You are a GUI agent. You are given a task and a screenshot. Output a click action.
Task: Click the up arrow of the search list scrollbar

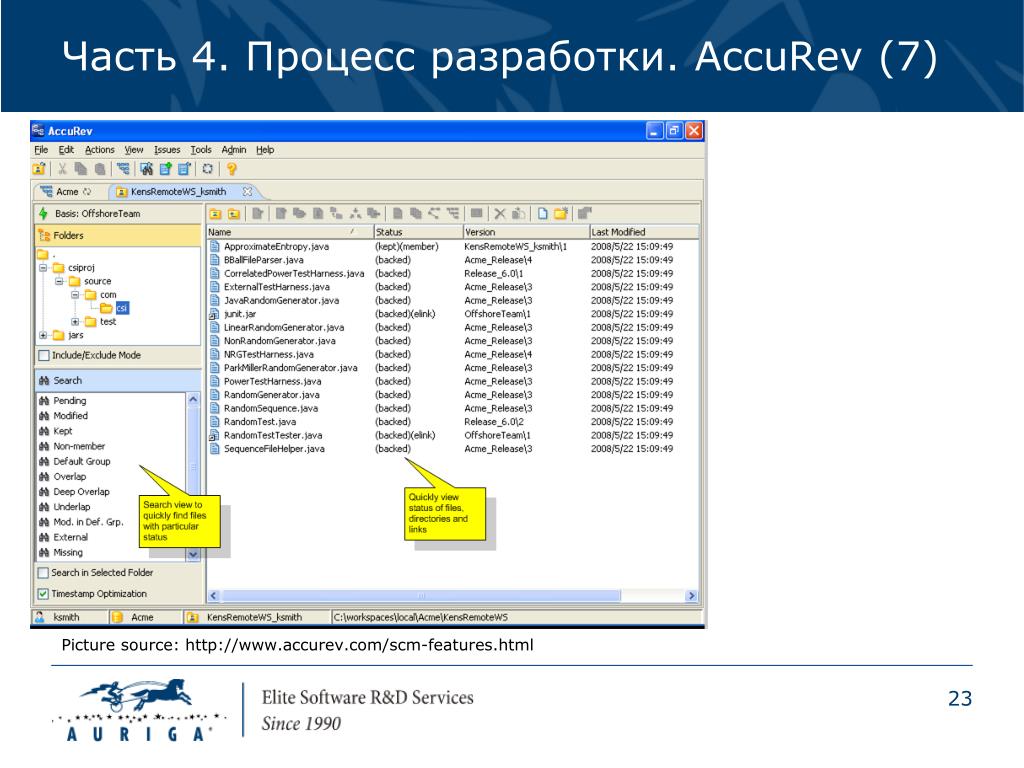coord(193,399)
